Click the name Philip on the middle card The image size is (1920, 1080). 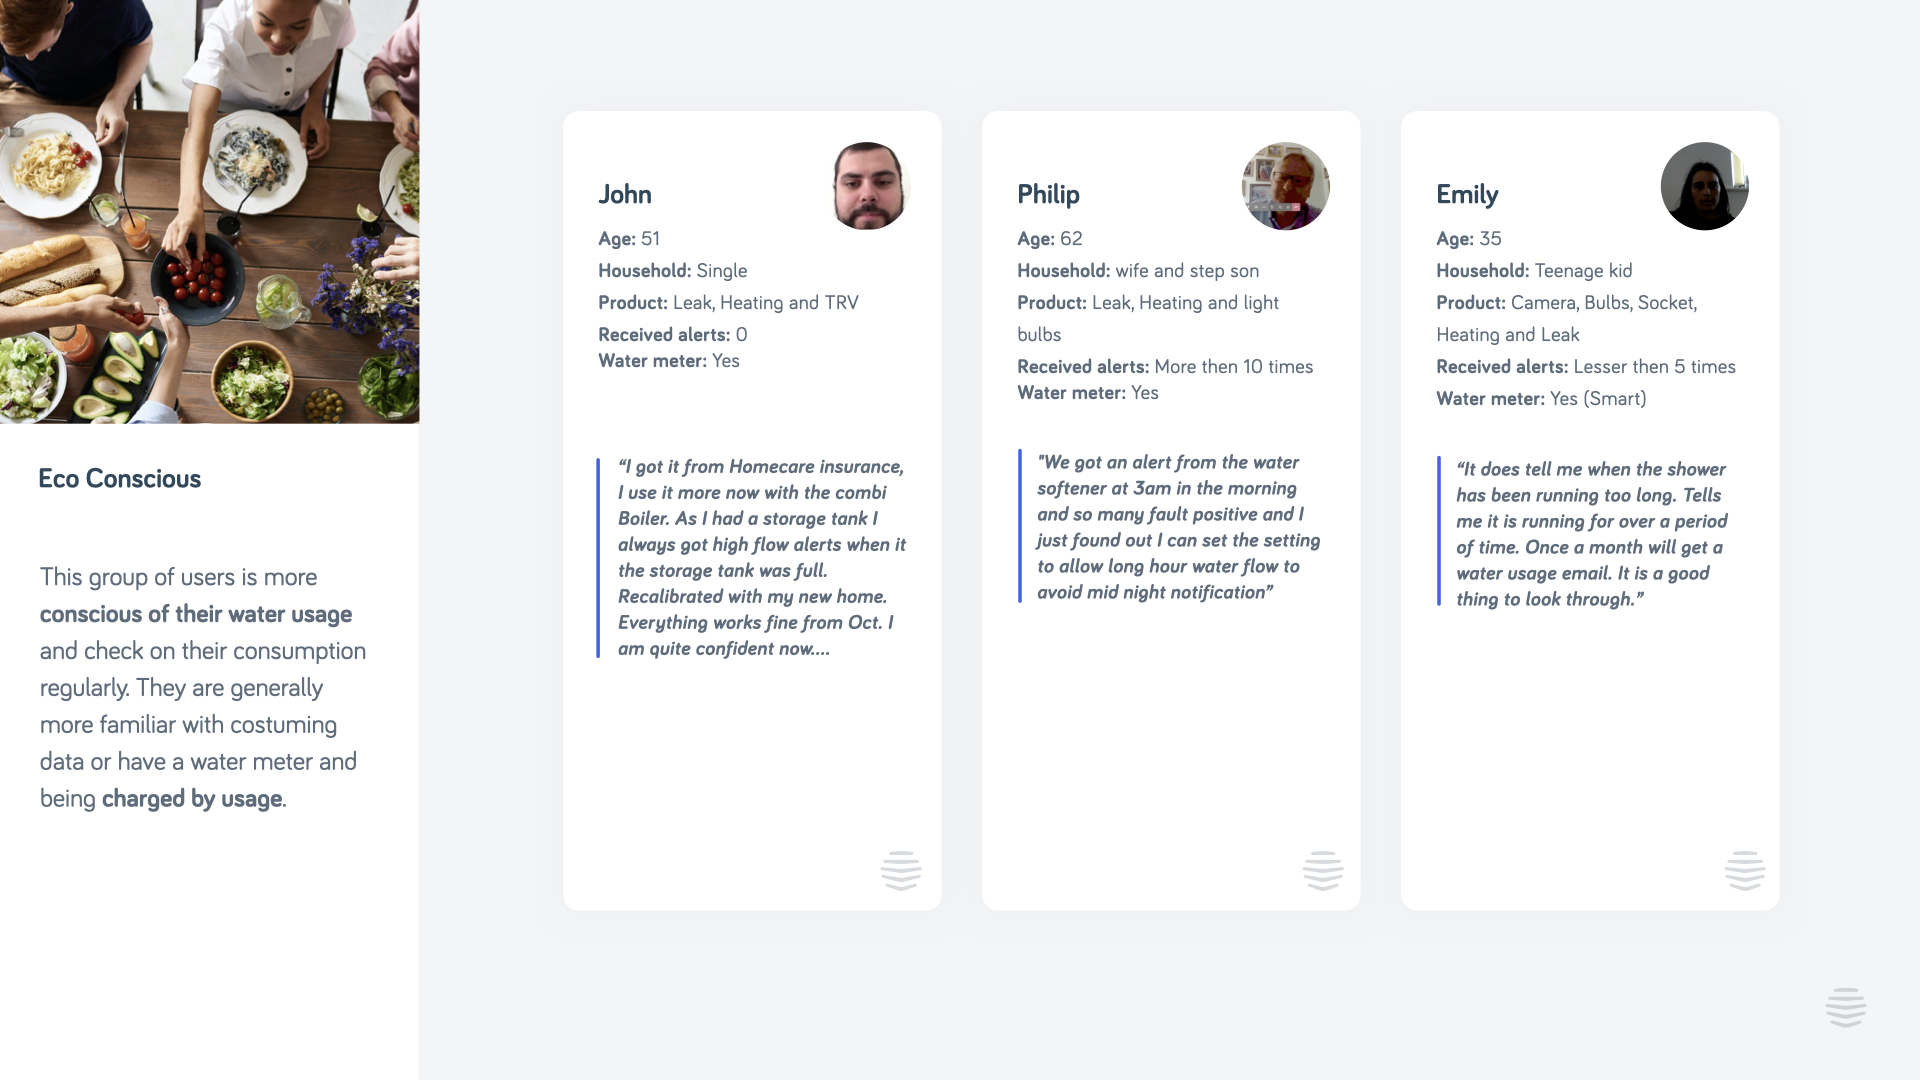tap(1048, 194)
